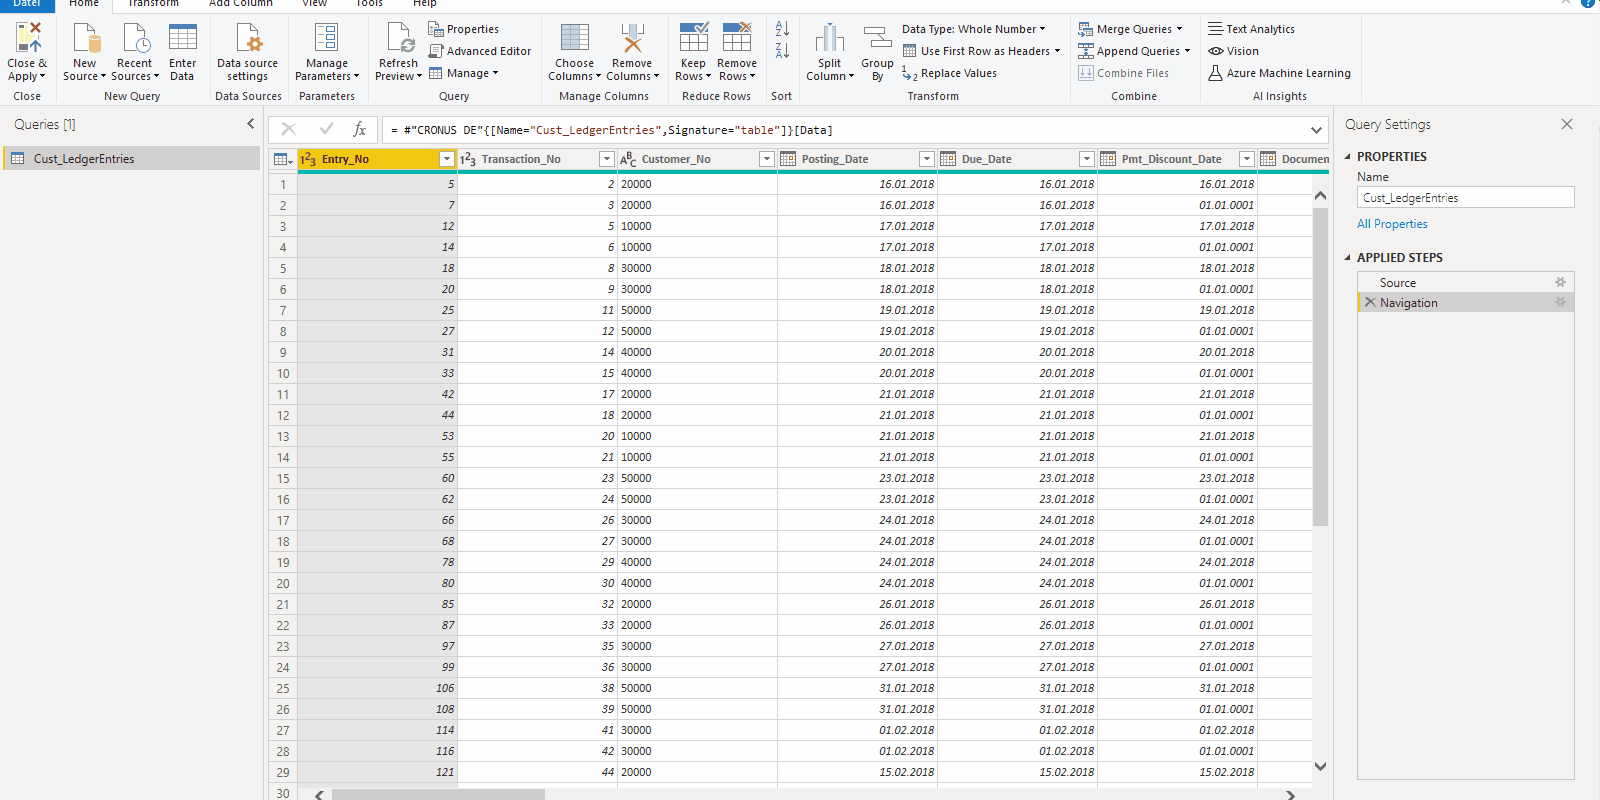1600x800 pixels.
Task: Click Group By icon
Action: click(877, 37)
